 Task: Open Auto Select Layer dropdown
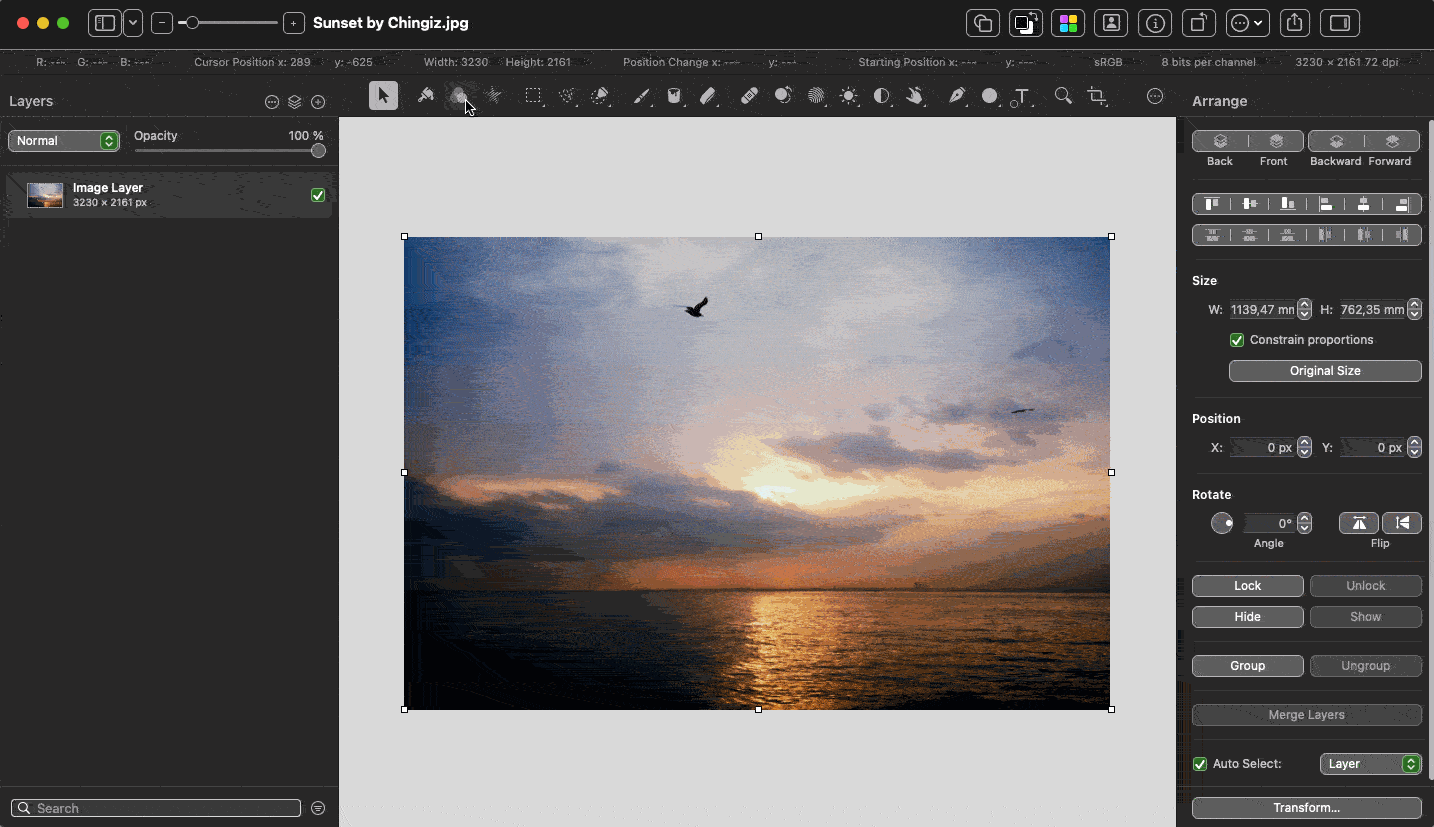pos(1371,764)
